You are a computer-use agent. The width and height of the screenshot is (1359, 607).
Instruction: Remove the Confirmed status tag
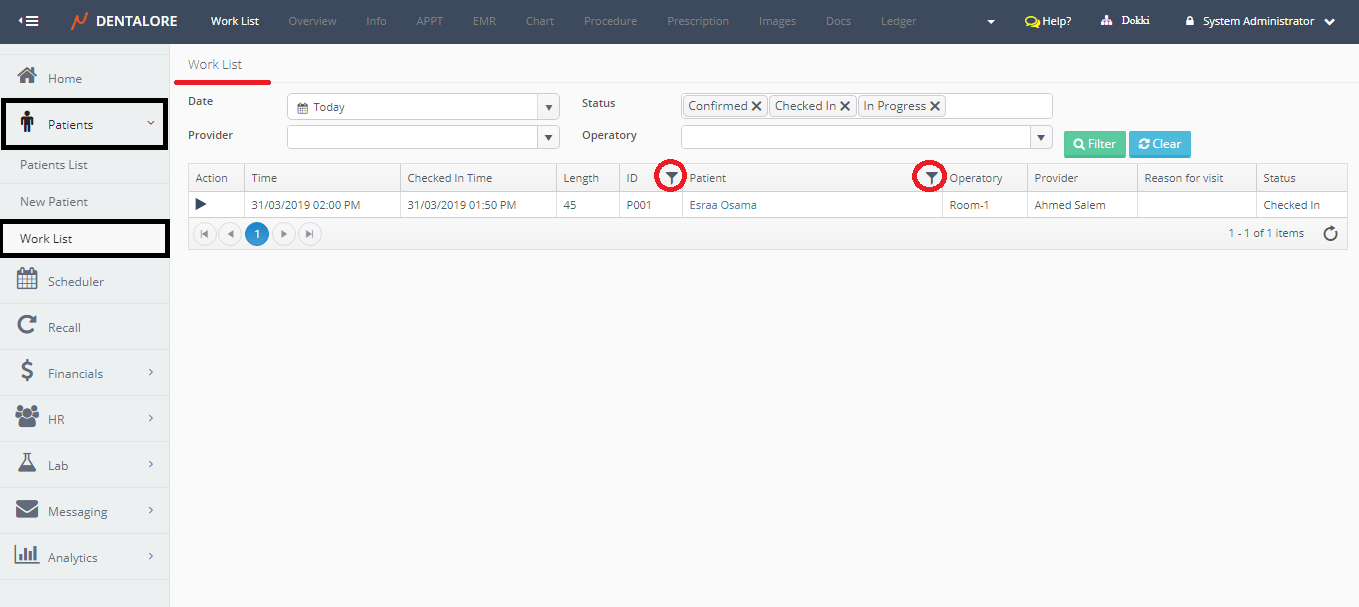click(x=757, y=106)
